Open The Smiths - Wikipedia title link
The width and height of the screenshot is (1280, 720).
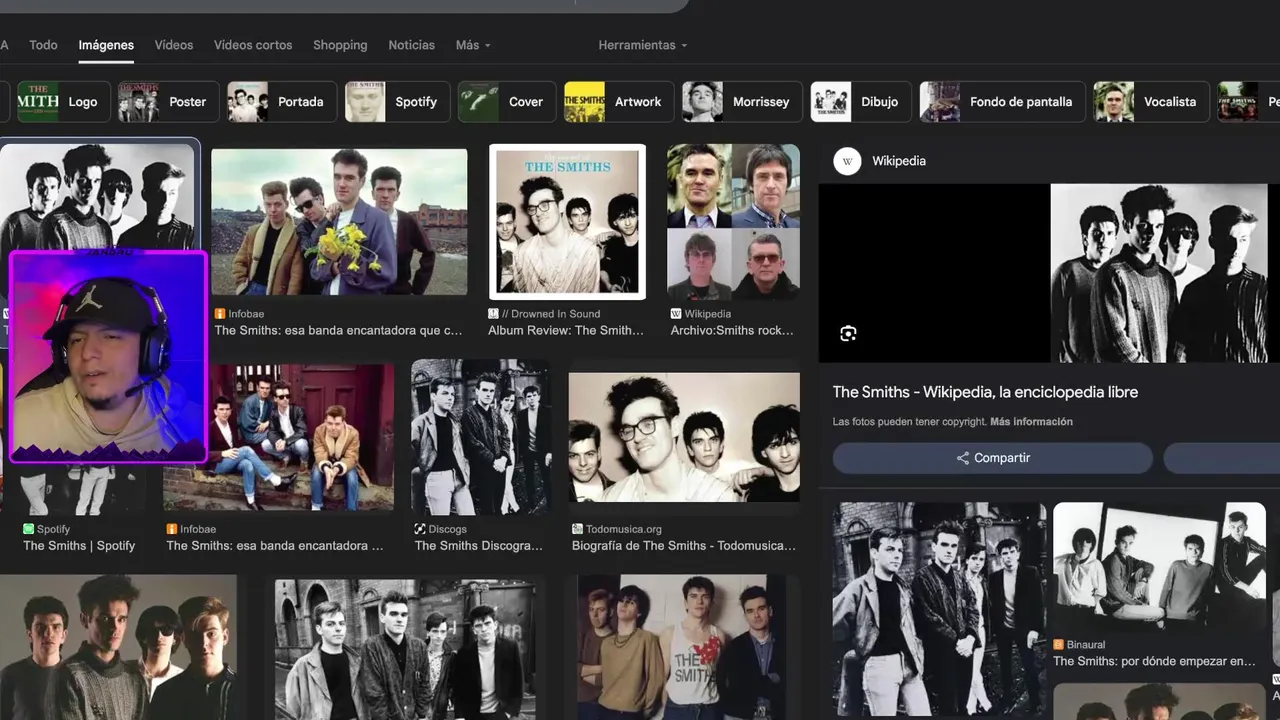tap(985, 392)
